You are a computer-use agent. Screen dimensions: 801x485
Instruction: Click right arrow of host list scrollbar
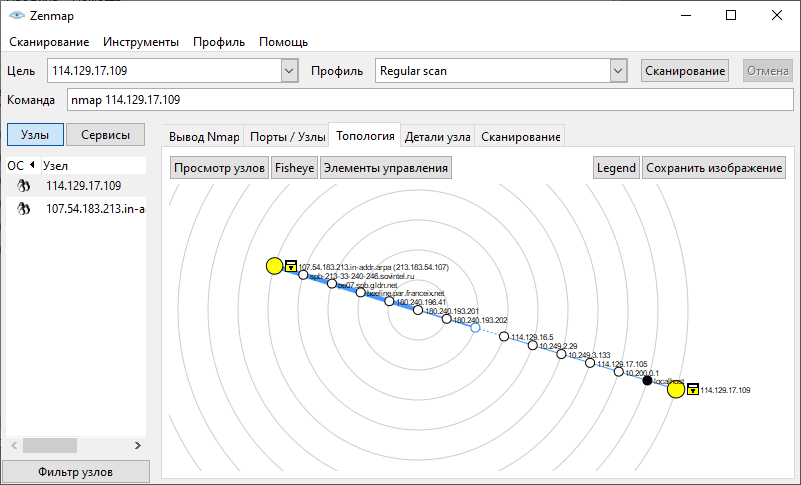click(138, 446)
